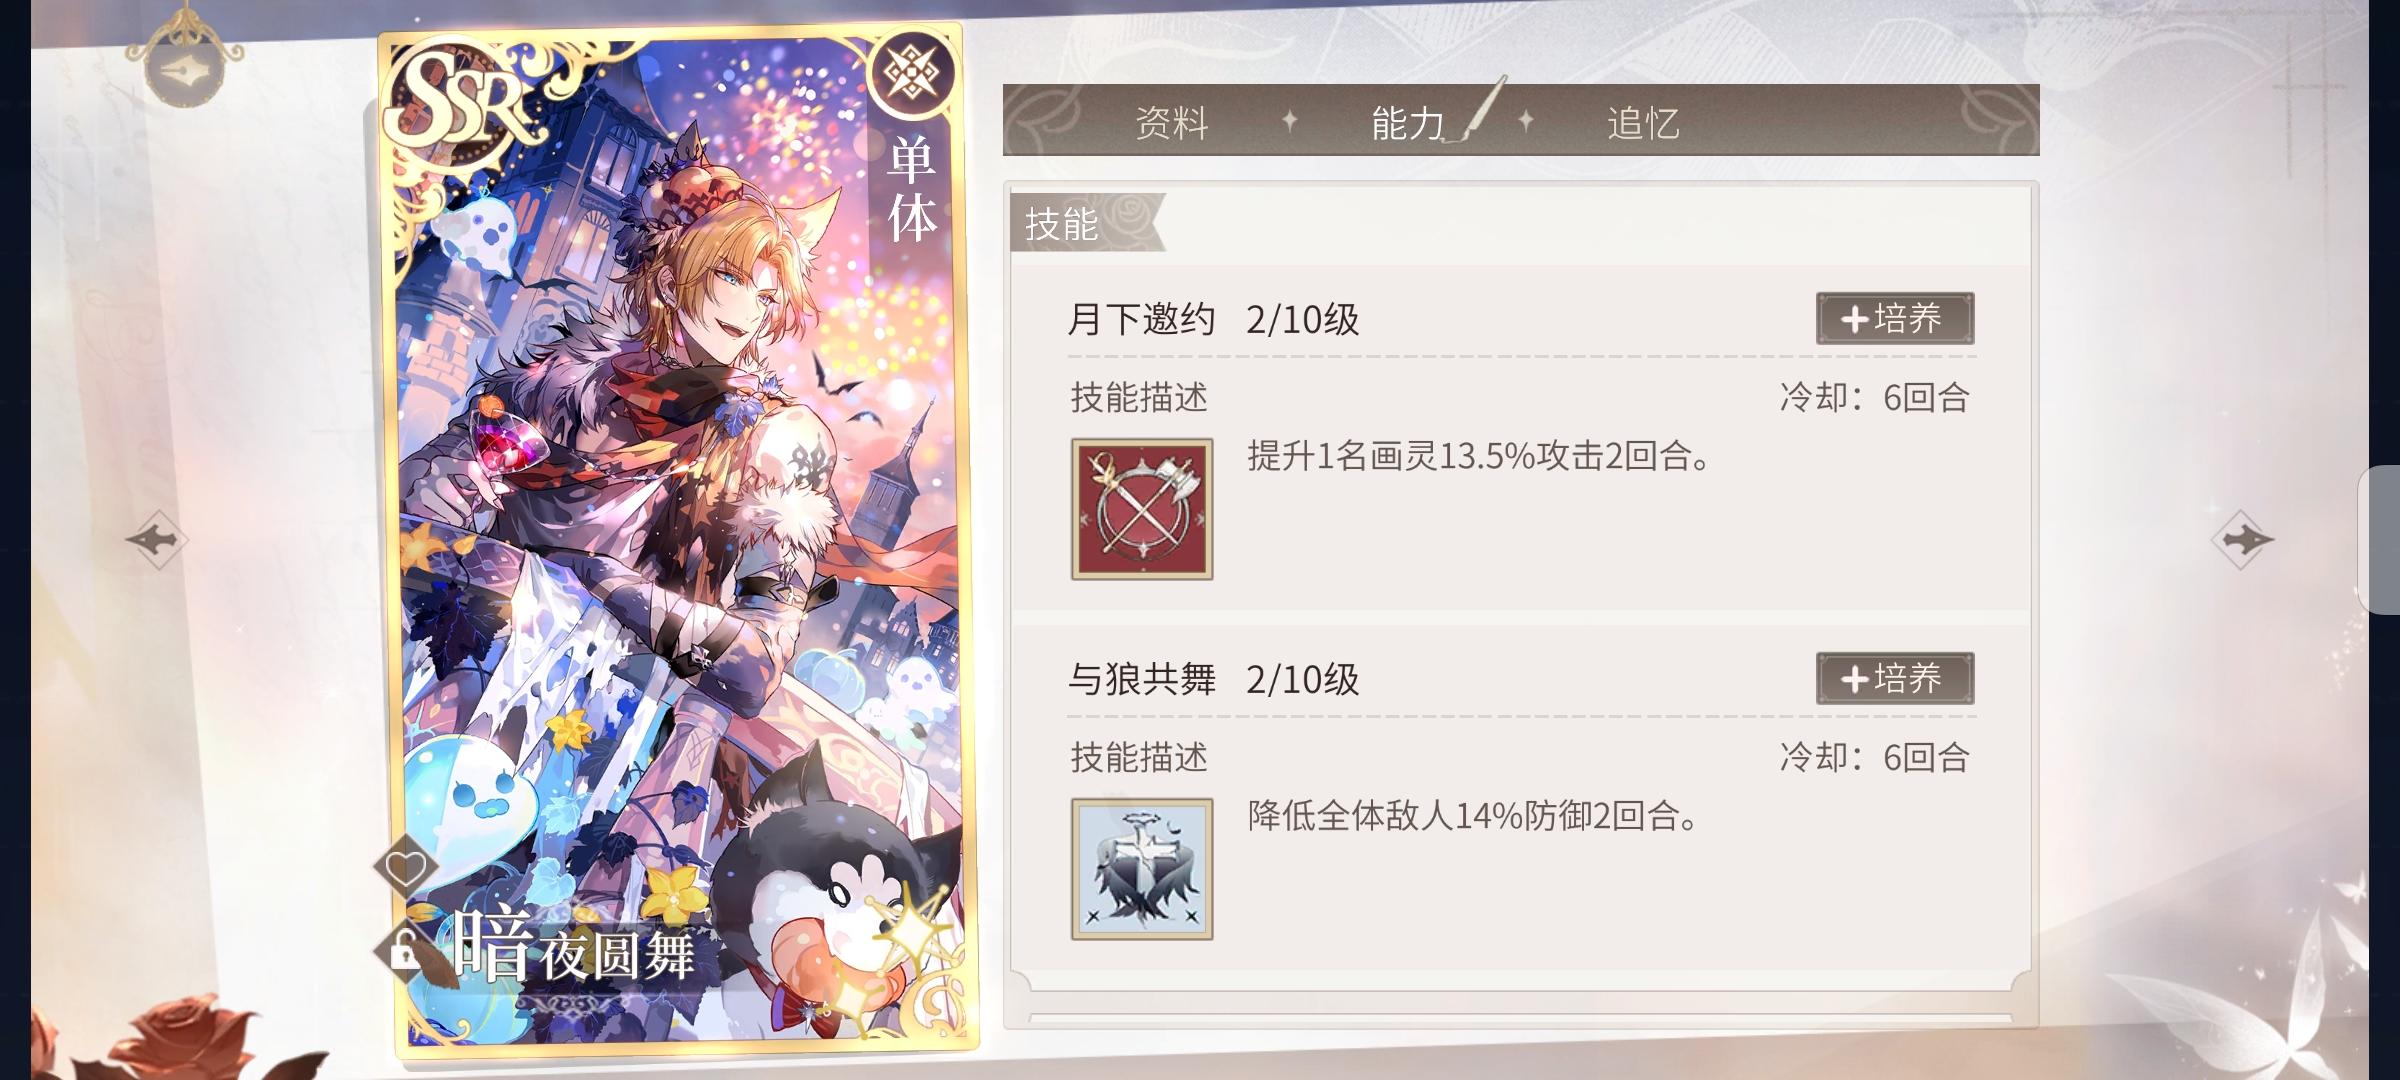The height and width of the screenshot is (1080, 2400).
Task: Open the 与狼共舞 shield skill icon
Action: point(1142,869)
